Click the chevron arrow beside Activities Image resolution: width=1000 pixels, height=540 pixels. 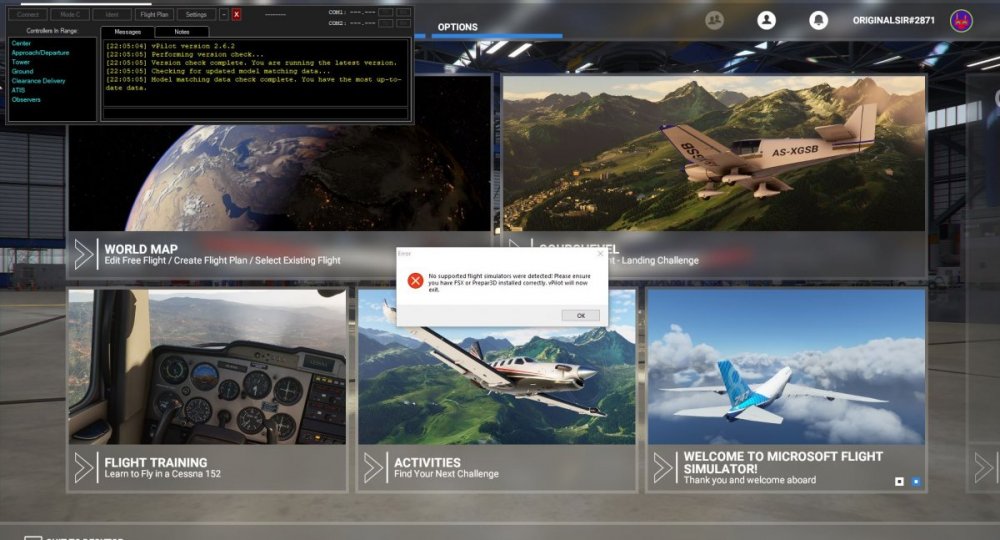click(x=373, y=468)
